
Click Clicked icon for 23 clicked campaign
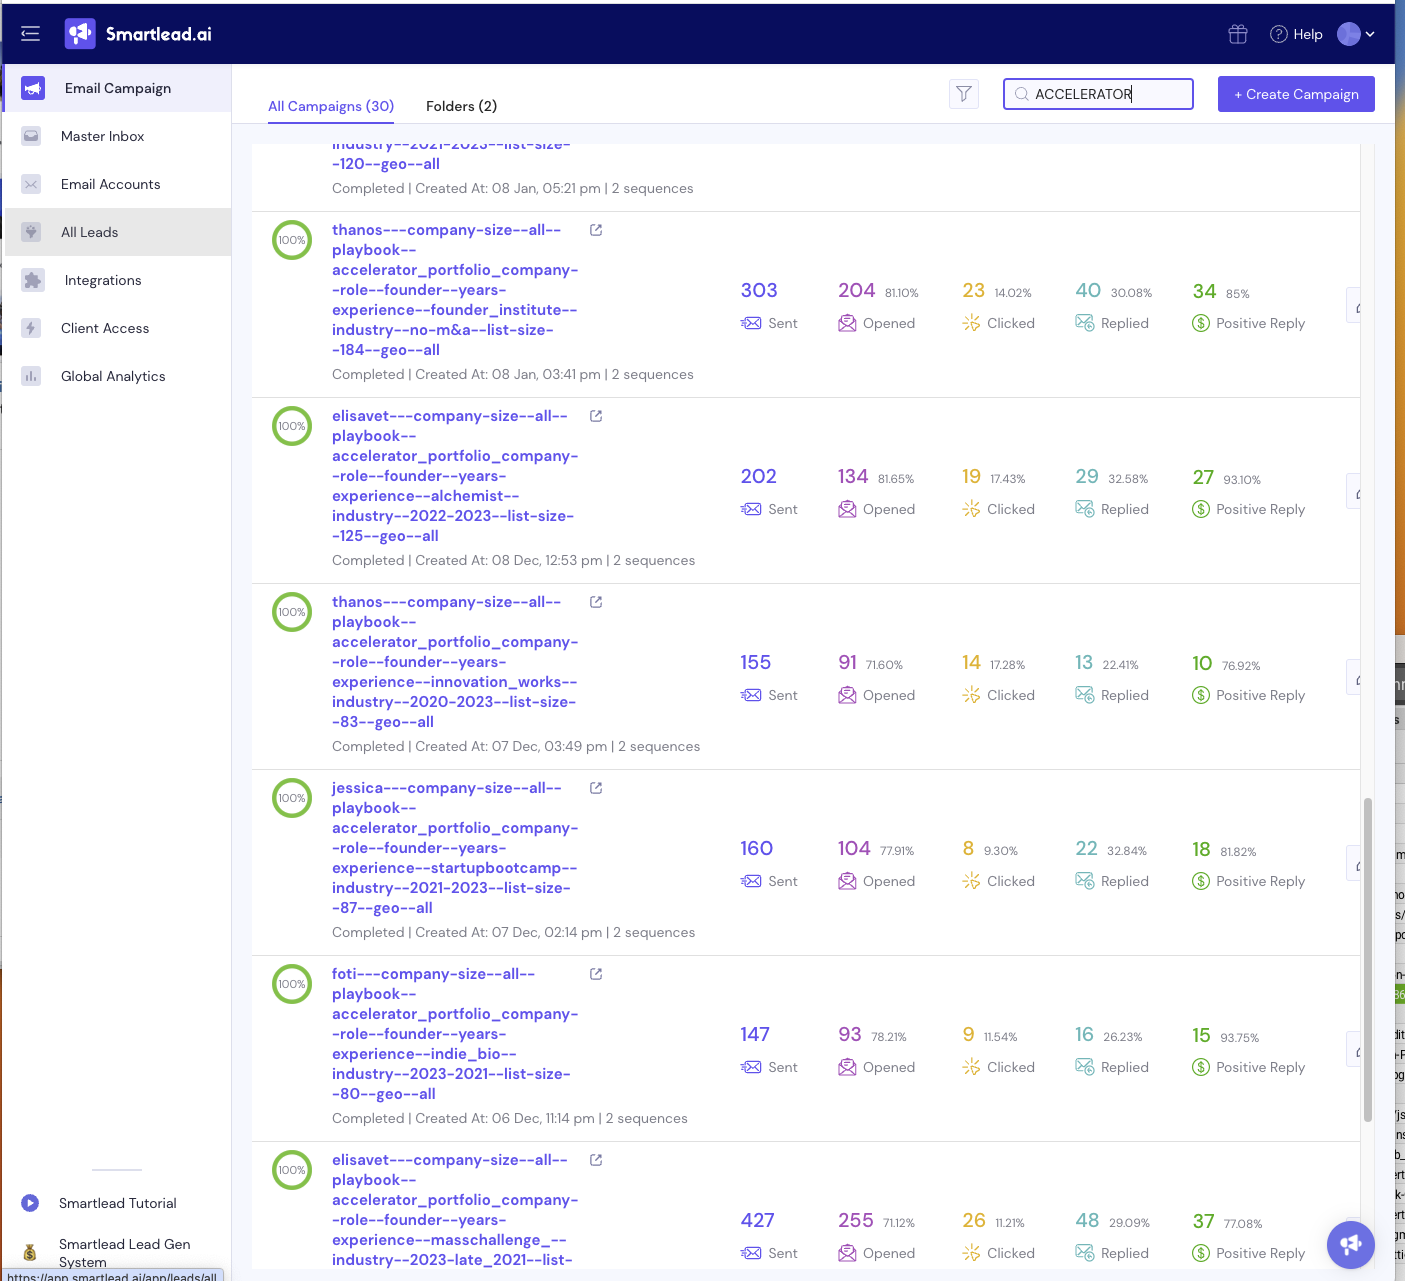(x=971, y=323)
